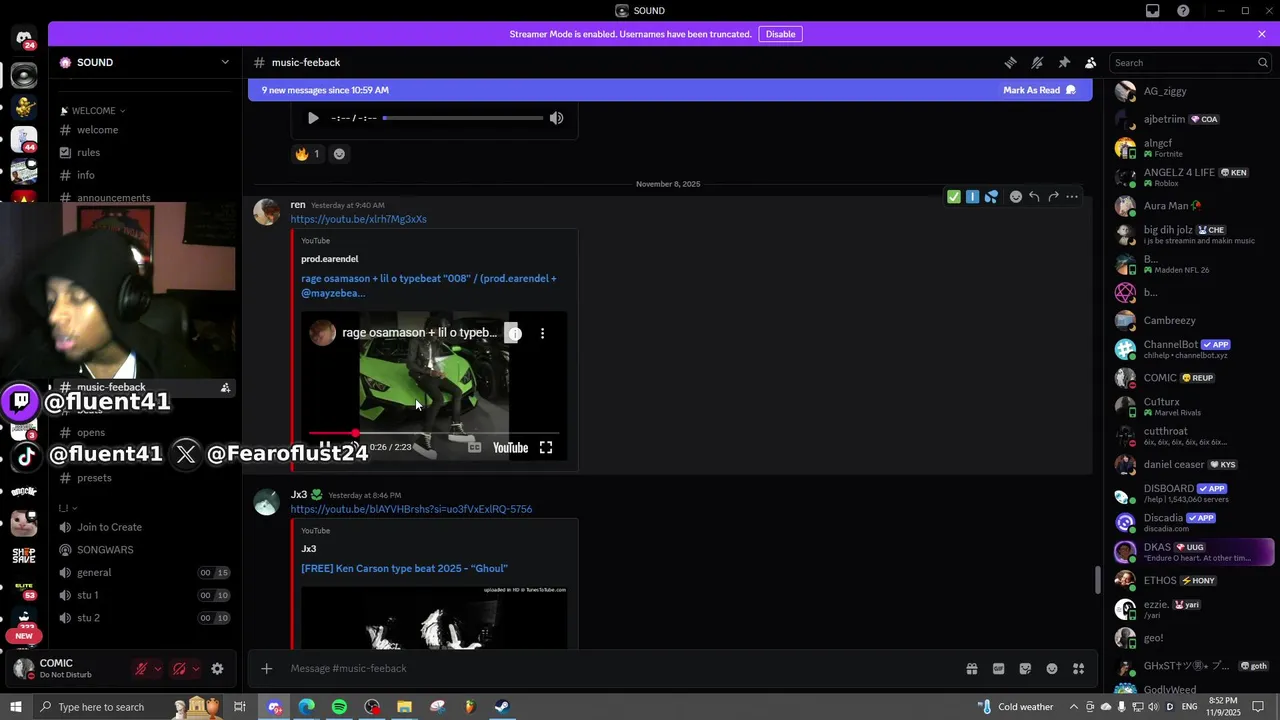The height and width of the screenshot is (720, 1280).
Task: Reply to ren's message arrow
Action: [x=1034, y=196]
